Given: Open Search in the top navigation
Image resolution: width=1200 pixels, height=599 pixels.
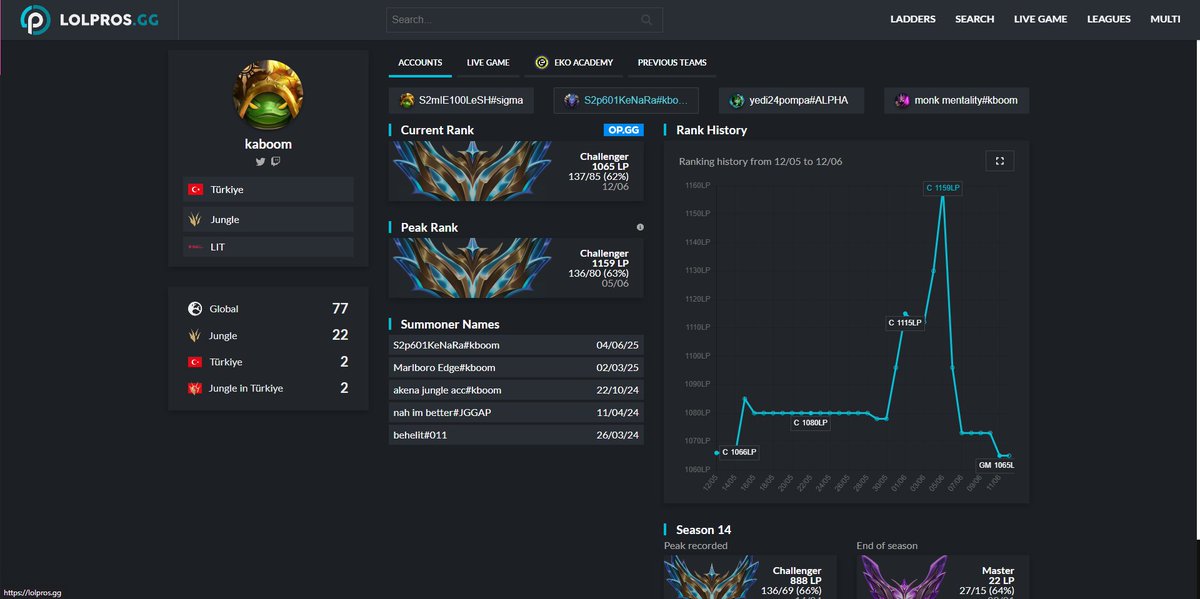Looking at the screenshot, I should click(x=974, y=19).
